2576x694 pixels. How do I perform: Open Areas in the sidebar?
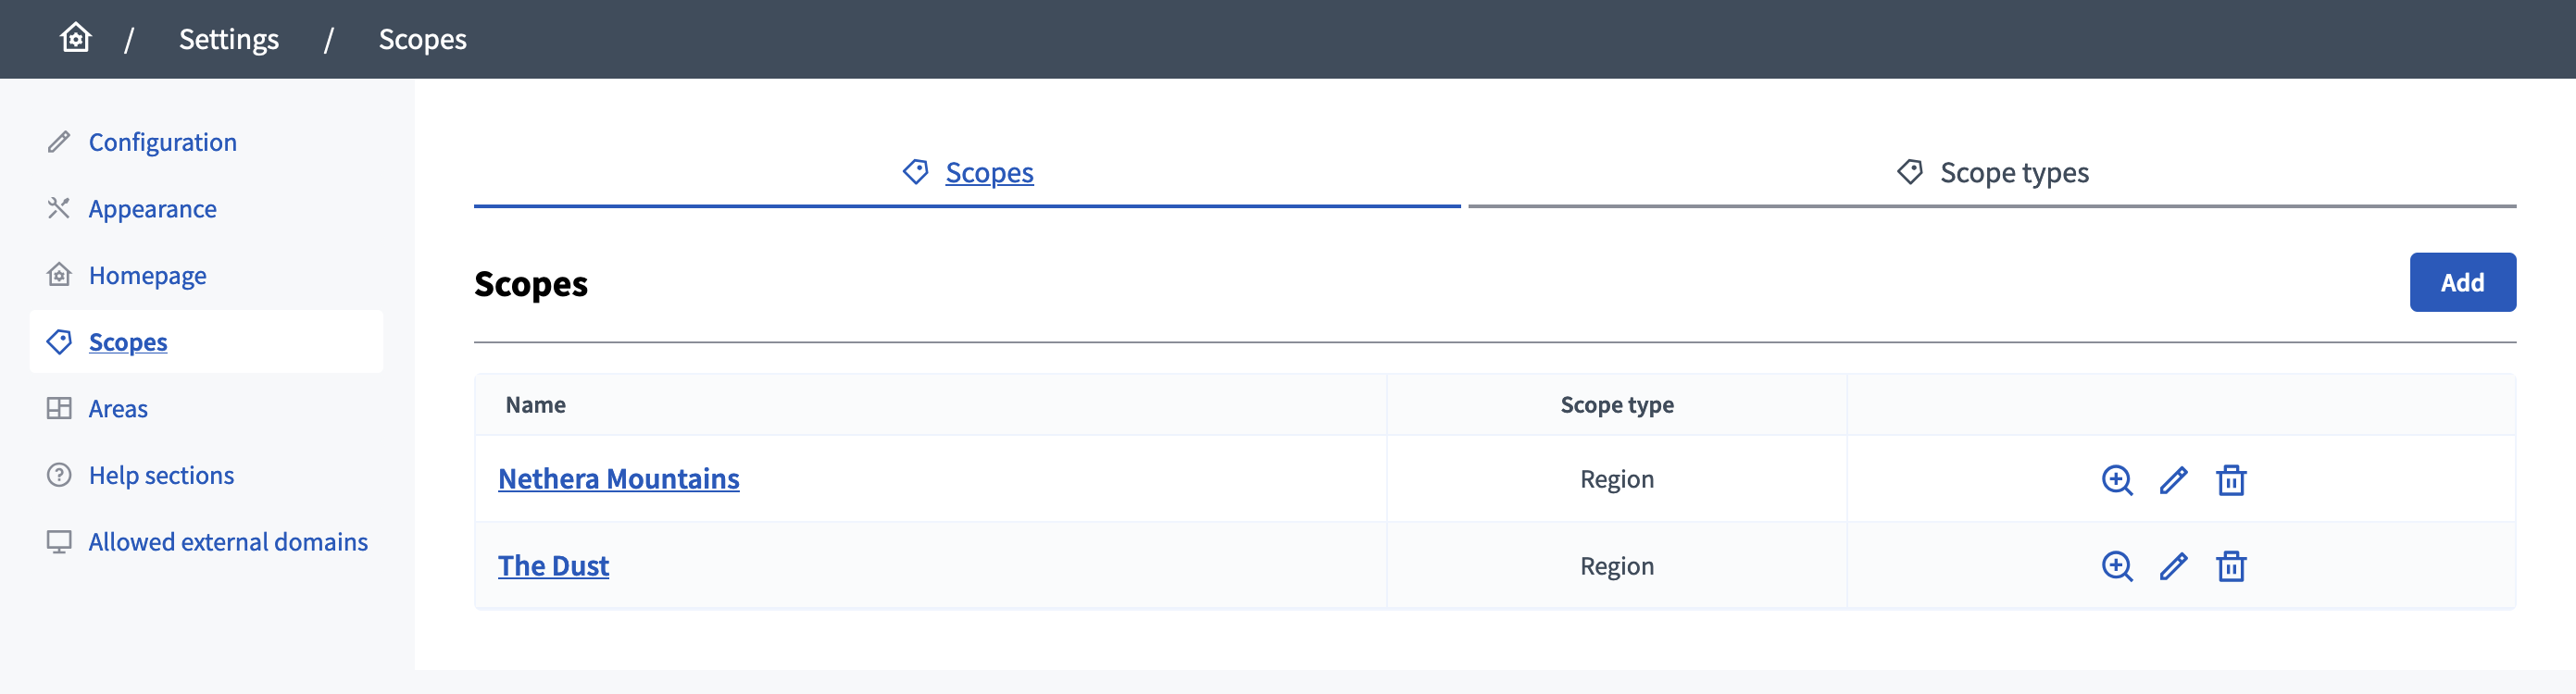118,409
